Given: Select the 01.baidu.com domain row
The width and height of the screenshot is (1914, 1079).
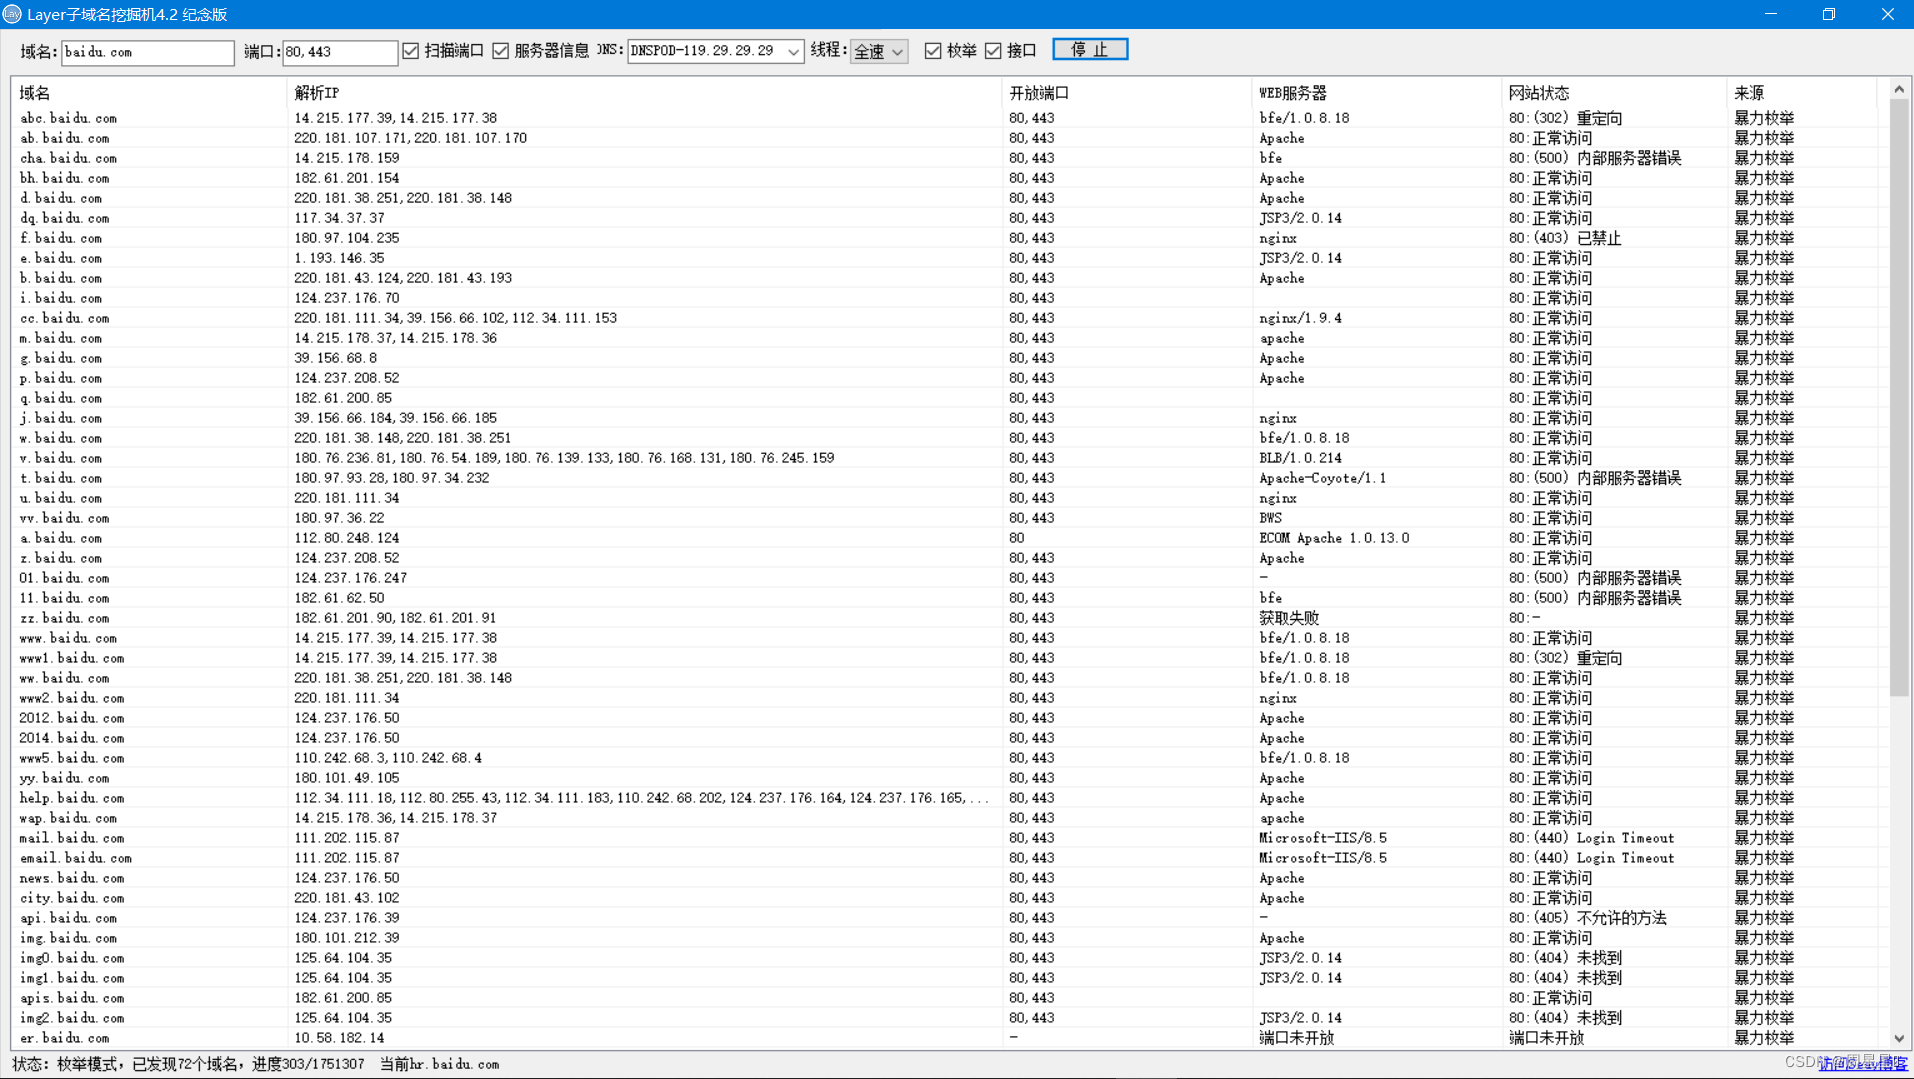Looking at the screenshot, I should (x=945, y=578).
